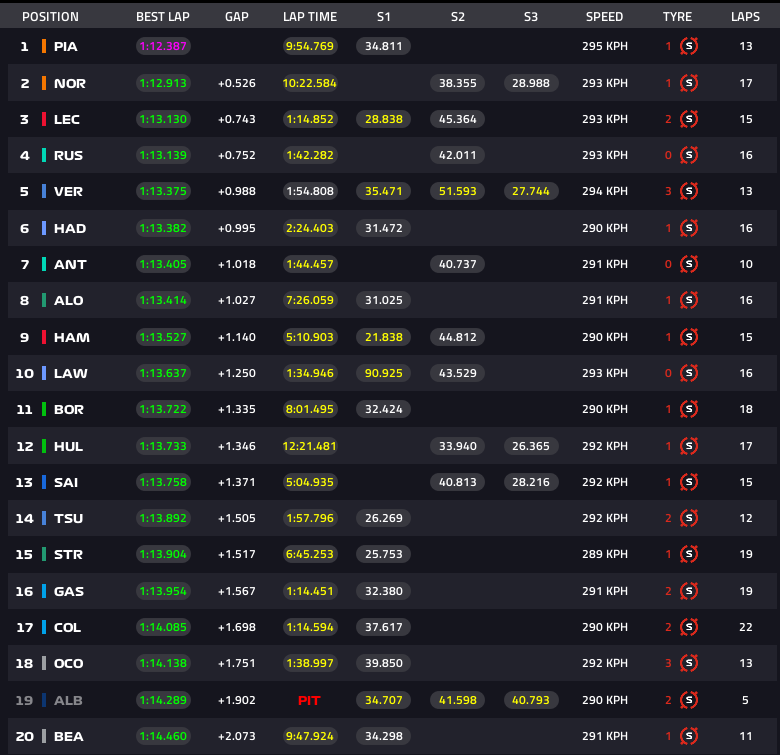Click COL's lap time 1:14.594
Screen dimensions: 780x755
[310, 627]
